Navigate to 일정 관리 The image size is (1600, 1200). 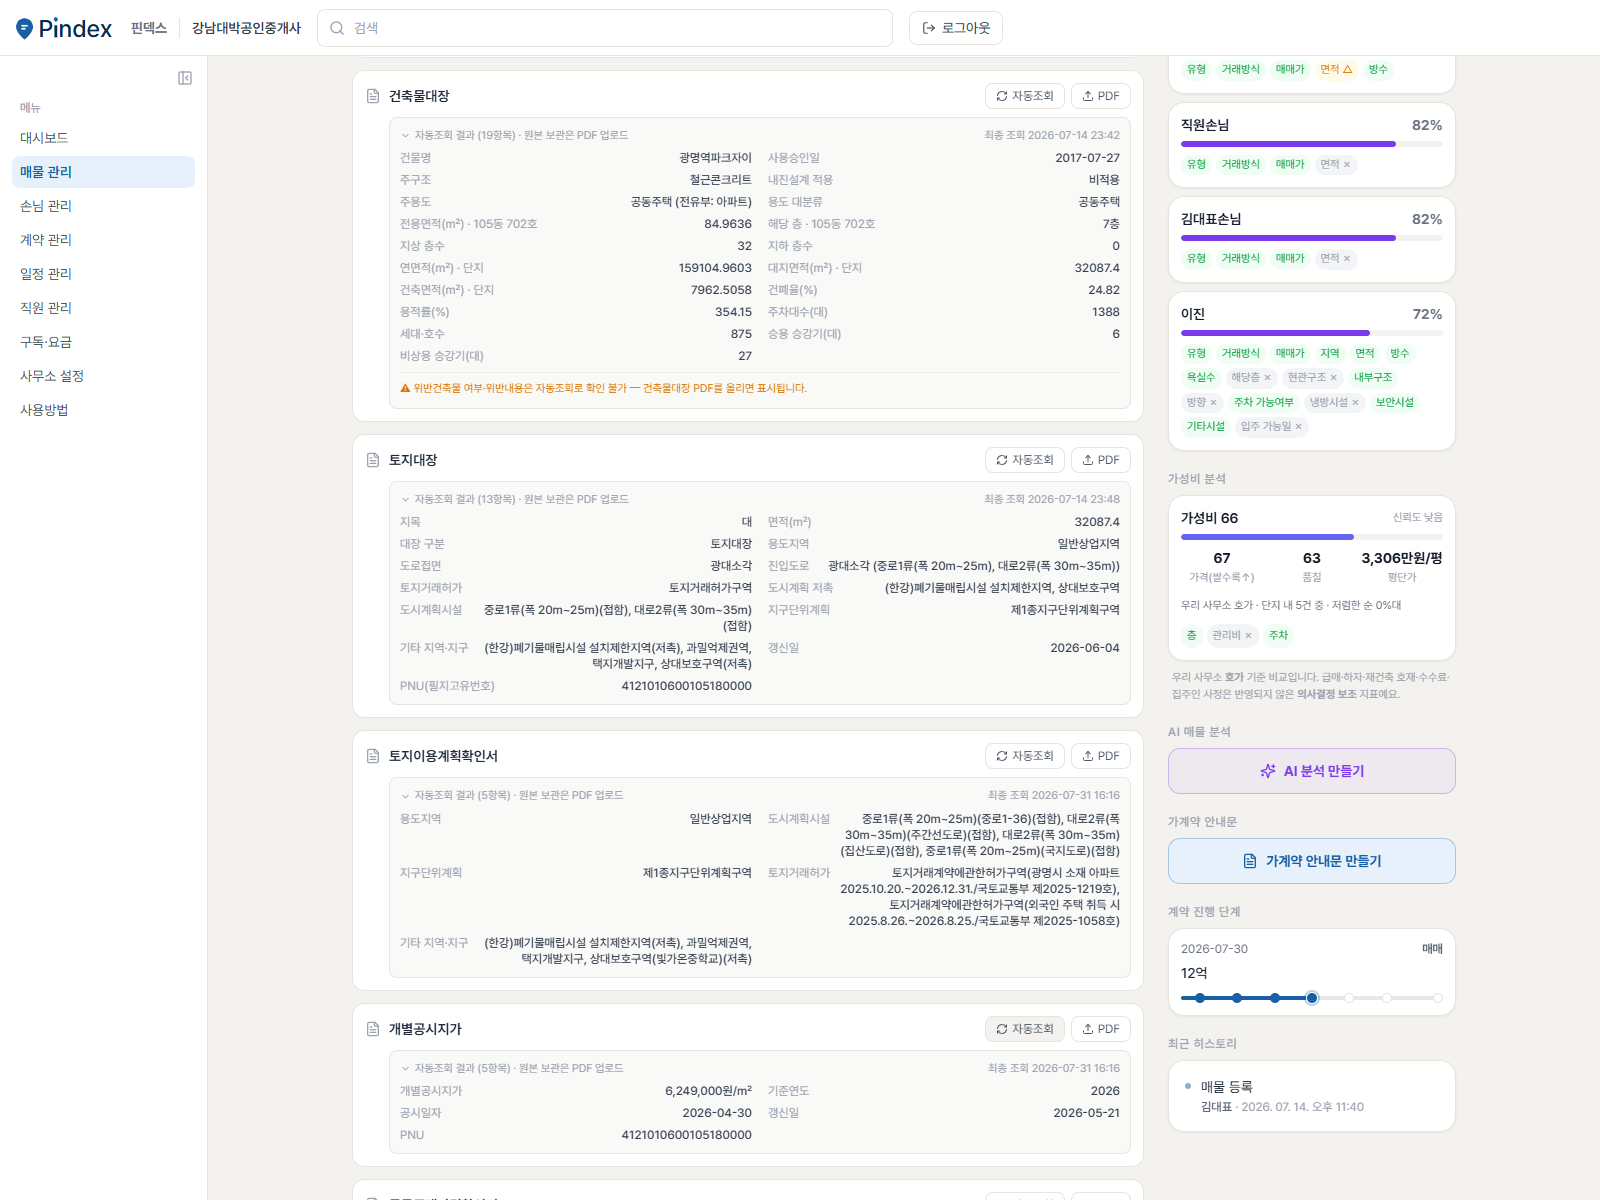click(x=104, y=274)
